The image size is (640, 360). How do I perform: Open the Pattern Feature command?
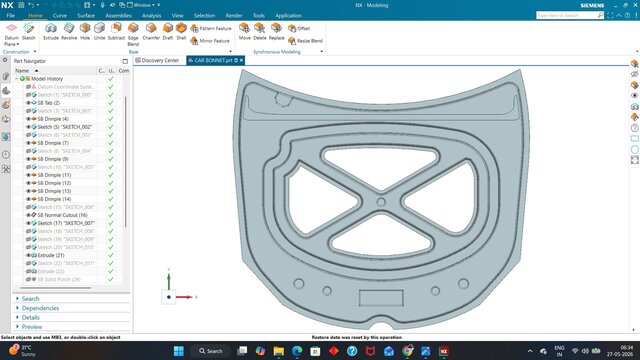[211, 29]
